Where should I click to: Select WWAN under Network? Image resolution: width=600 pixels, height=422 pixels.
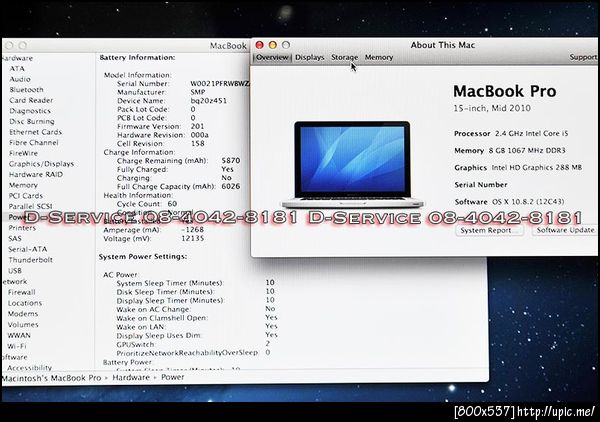point(19,336)
